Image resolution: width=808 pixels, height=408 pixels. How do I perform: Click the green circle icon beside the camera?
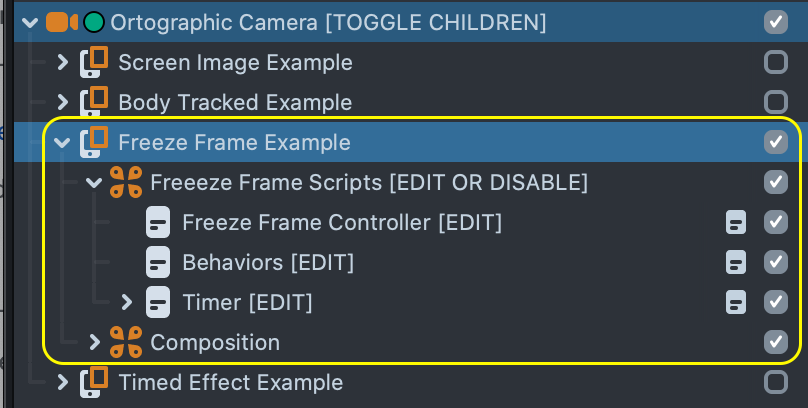click(94, 22)
